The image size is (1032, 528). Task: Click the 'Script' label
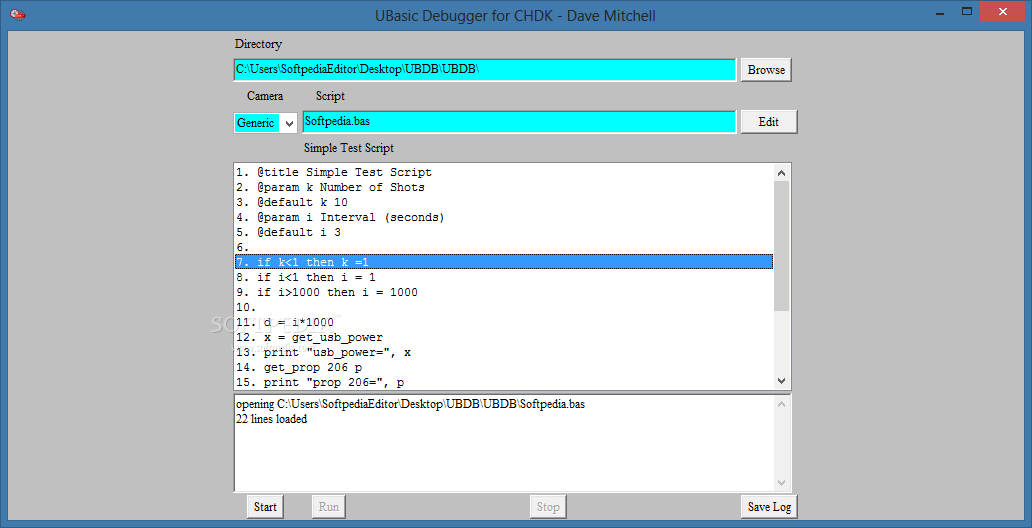point(330,96)
